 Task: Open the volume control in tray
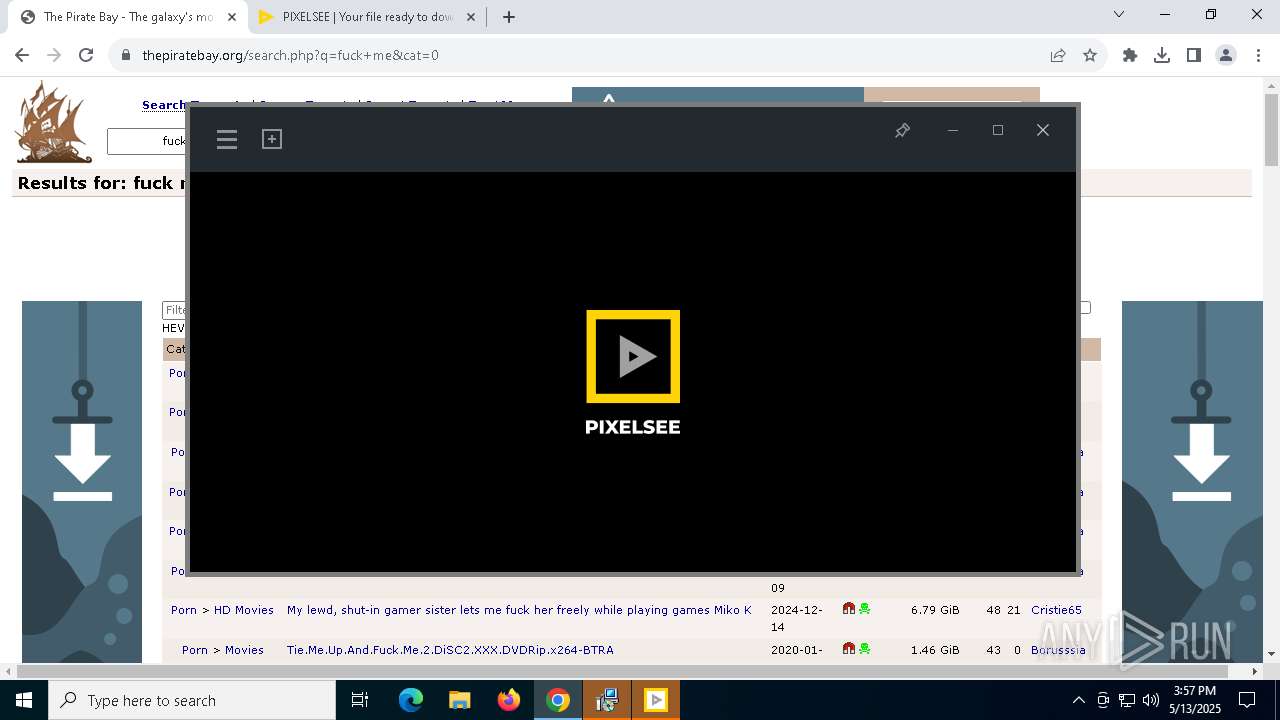[1151, 700]
